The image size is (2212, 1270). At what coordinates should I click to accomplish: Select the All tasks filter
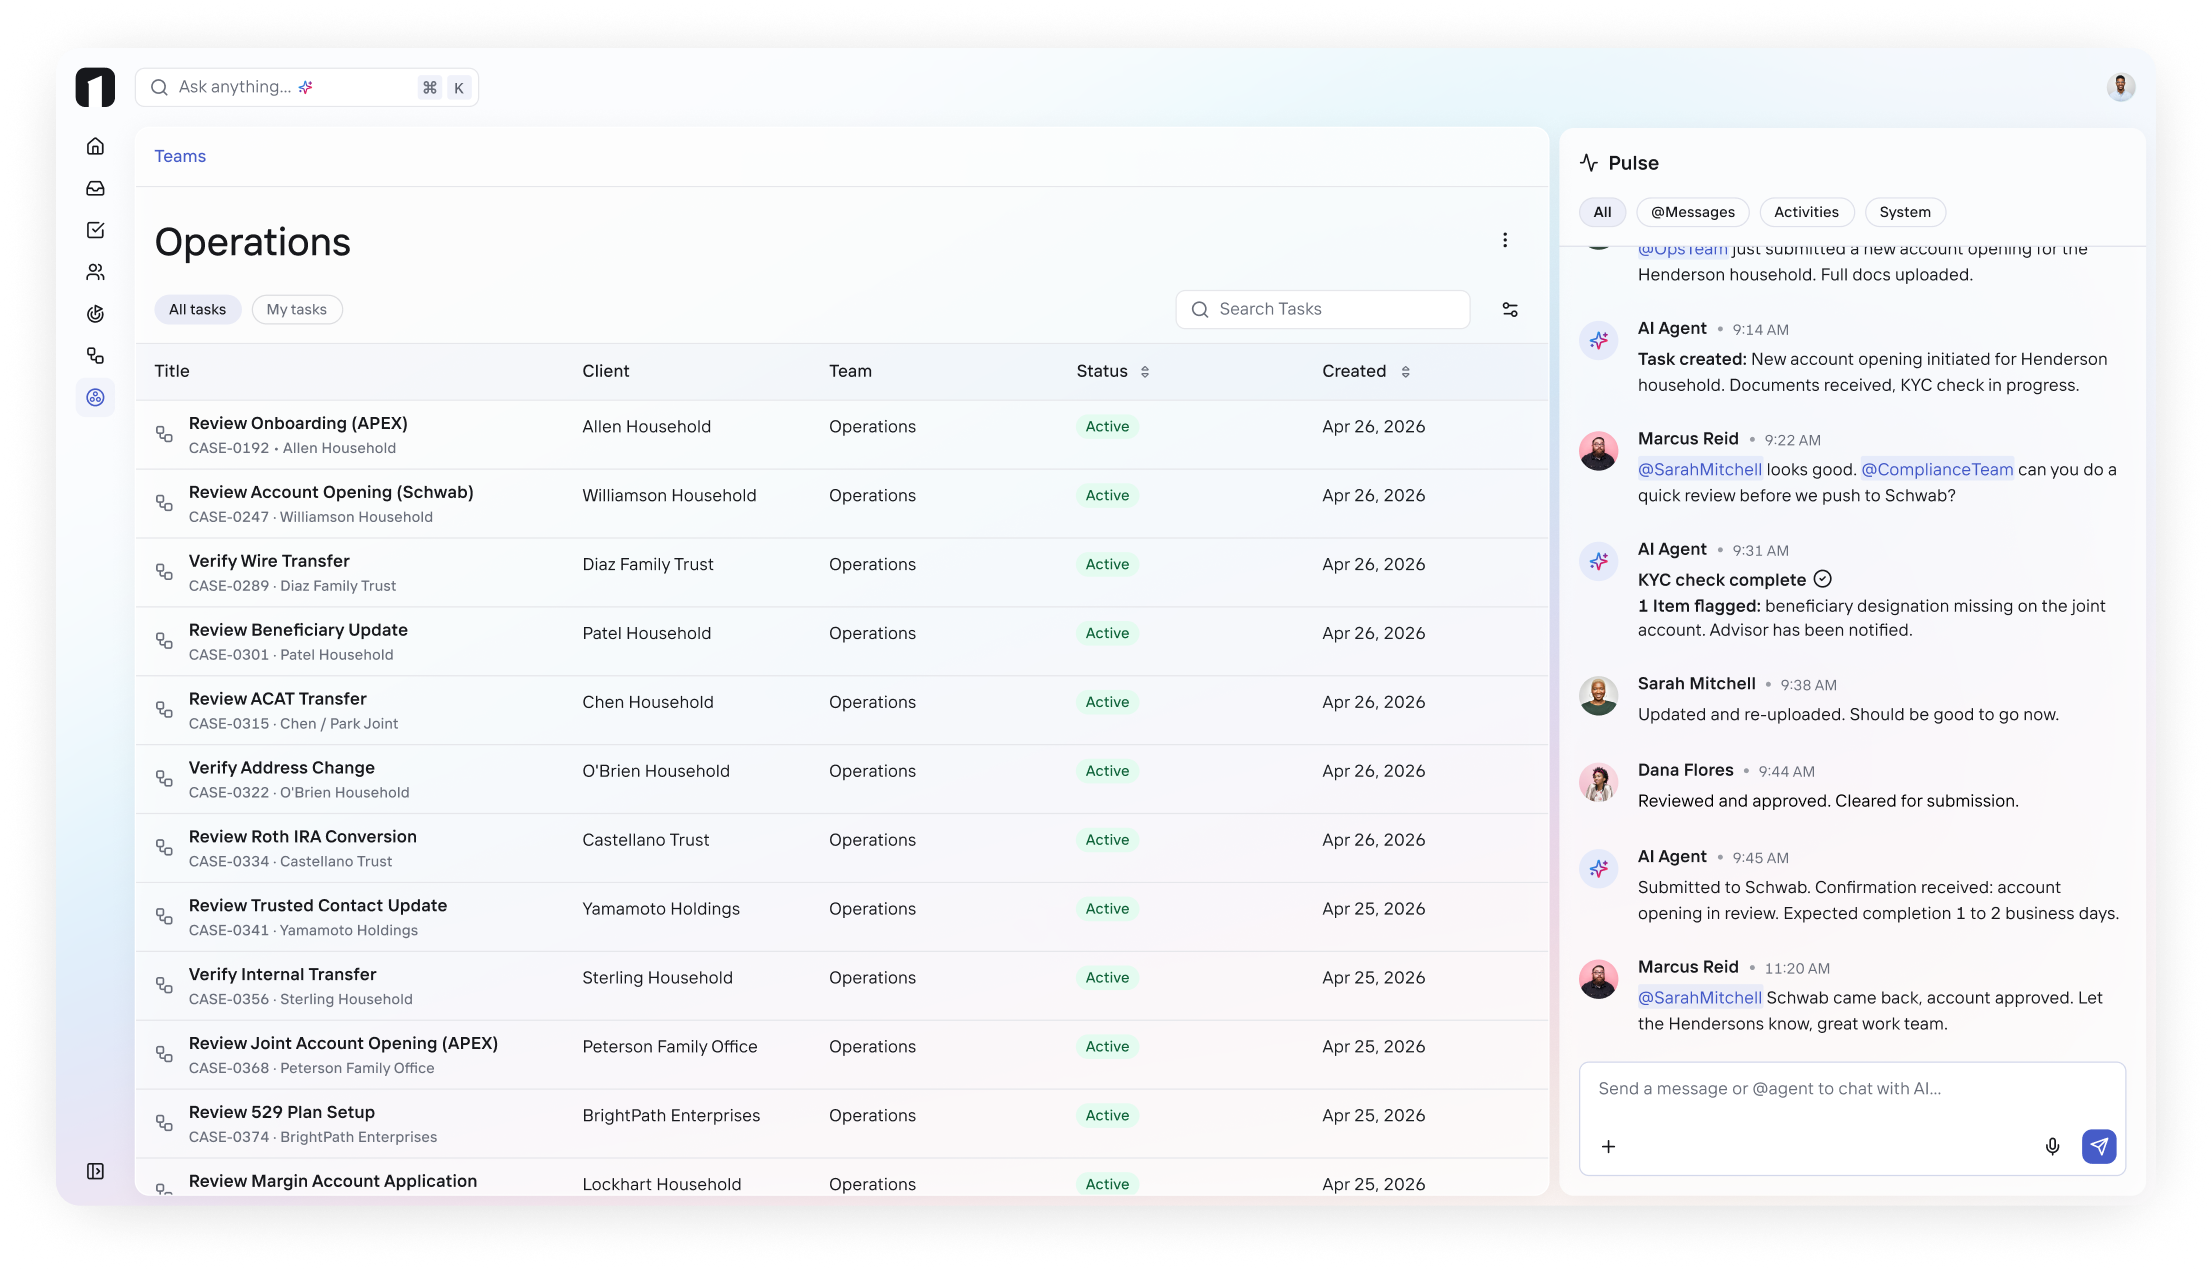pos(197,310)
